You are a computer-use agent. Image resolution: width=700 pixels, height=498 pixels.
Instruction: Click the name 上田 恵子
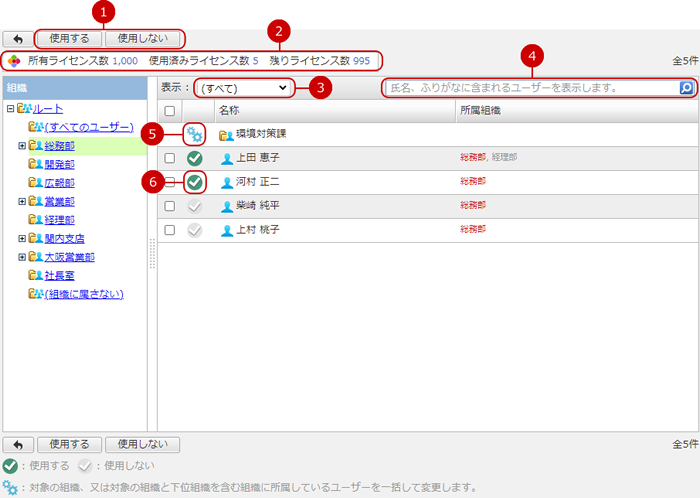tap(258, 158)
